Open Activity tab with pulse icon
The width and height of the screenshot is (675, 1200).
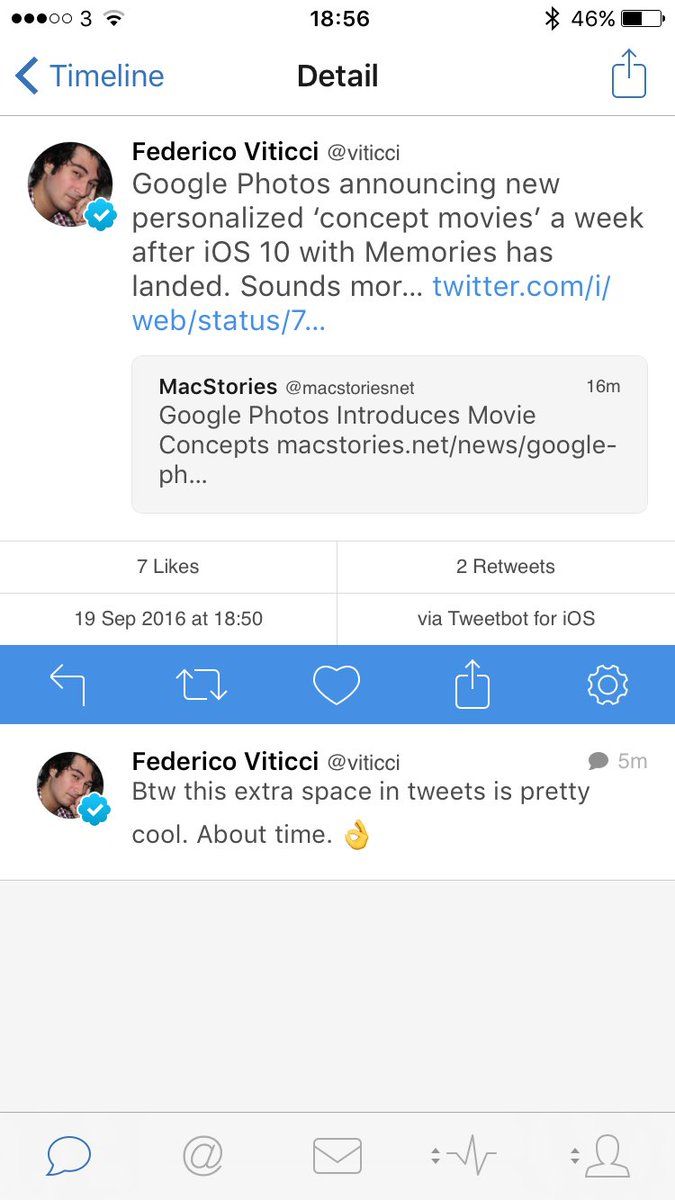(x=465, y=1157)
